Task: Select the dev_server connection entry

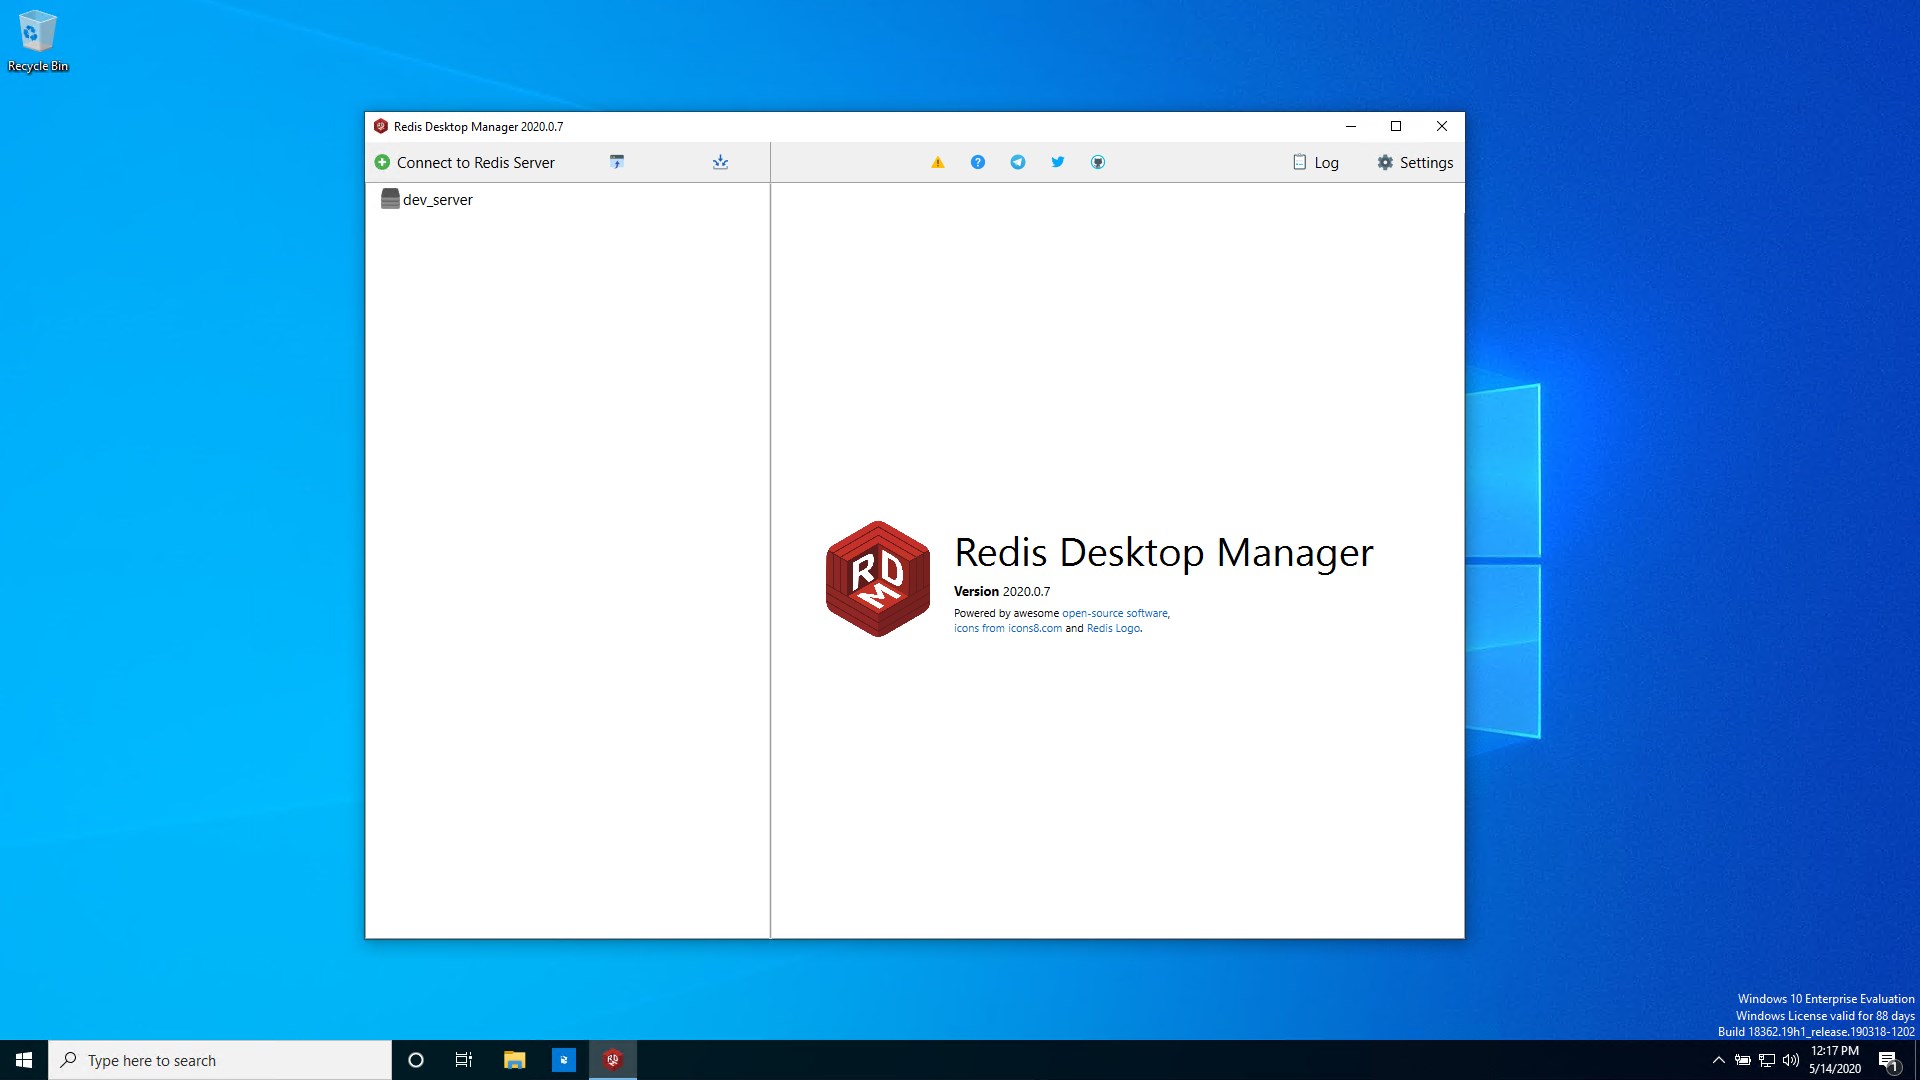Action: pyautogui.click(x=438, y=200)
